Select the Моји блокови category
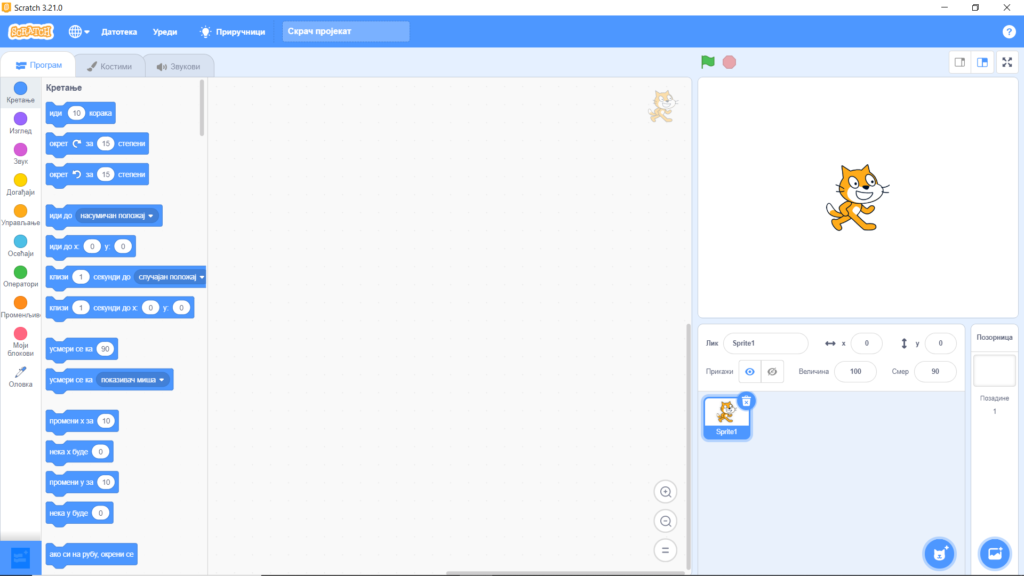1024x576 pixels. (x=20, y=342)
